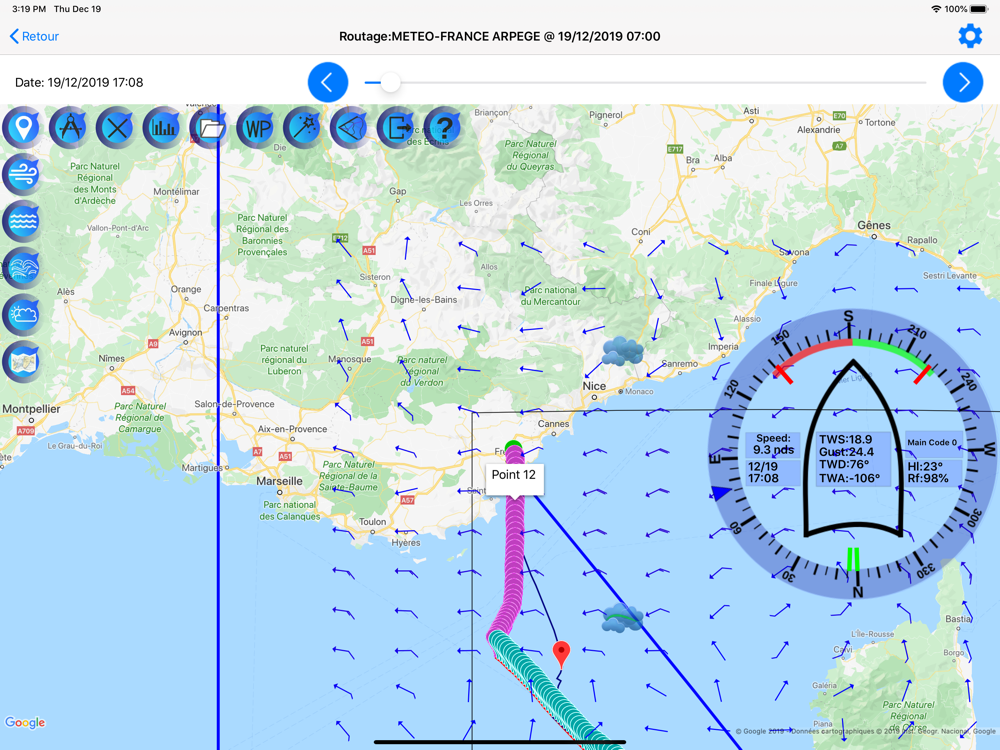This screenshot has width=1000, height=750.
Task: Tap the map type chart icon
Action: pyautogui.click(x=22, y=362)
